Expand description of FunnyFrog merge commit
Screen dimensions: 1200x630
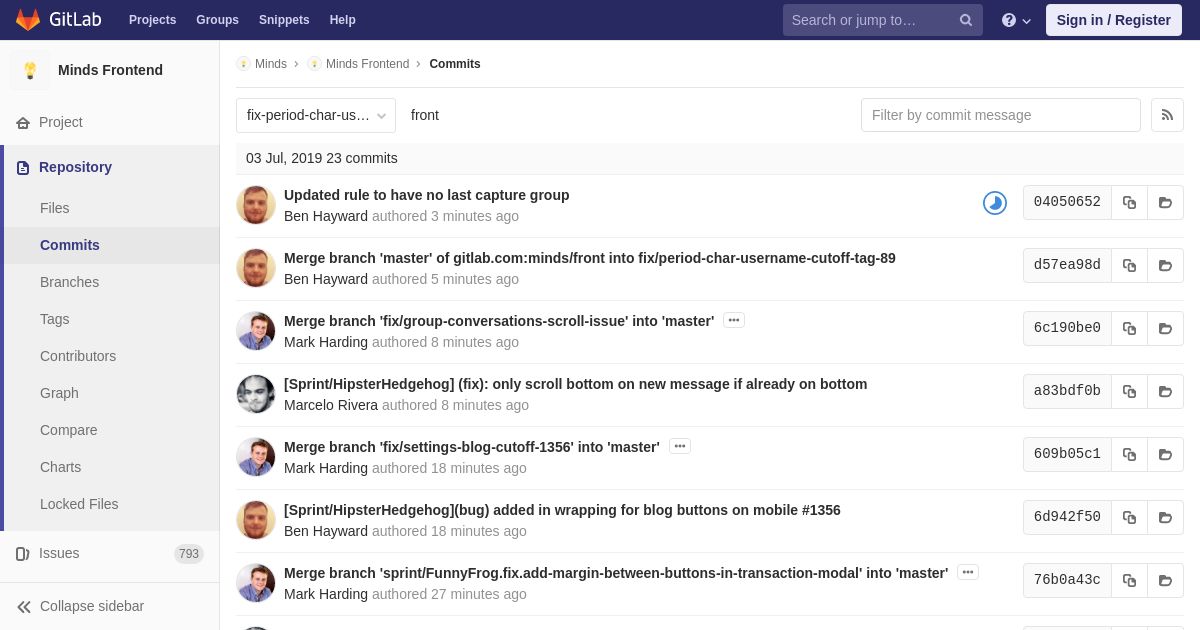tap(968, 572)
